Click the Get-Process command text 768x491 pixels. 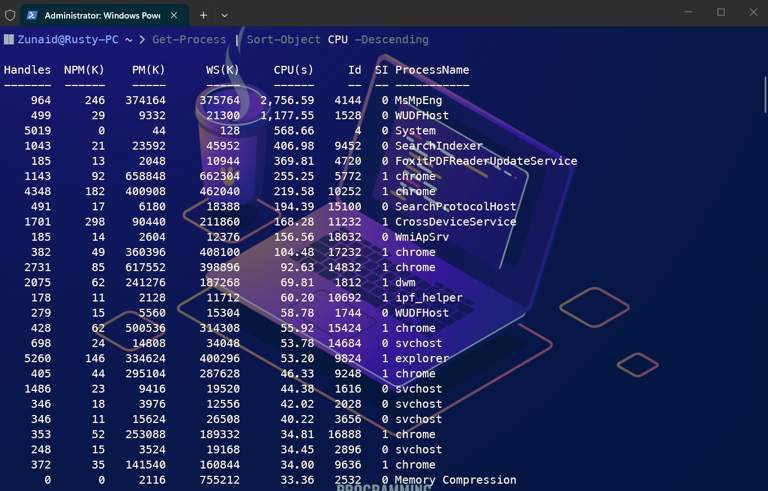[x=189, y=40]
